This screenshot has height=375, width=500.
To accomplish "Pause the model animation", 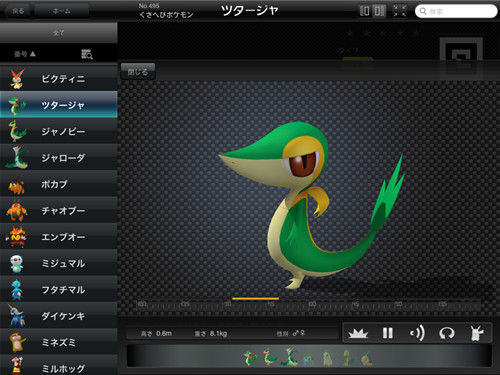I will pos(388,333).
